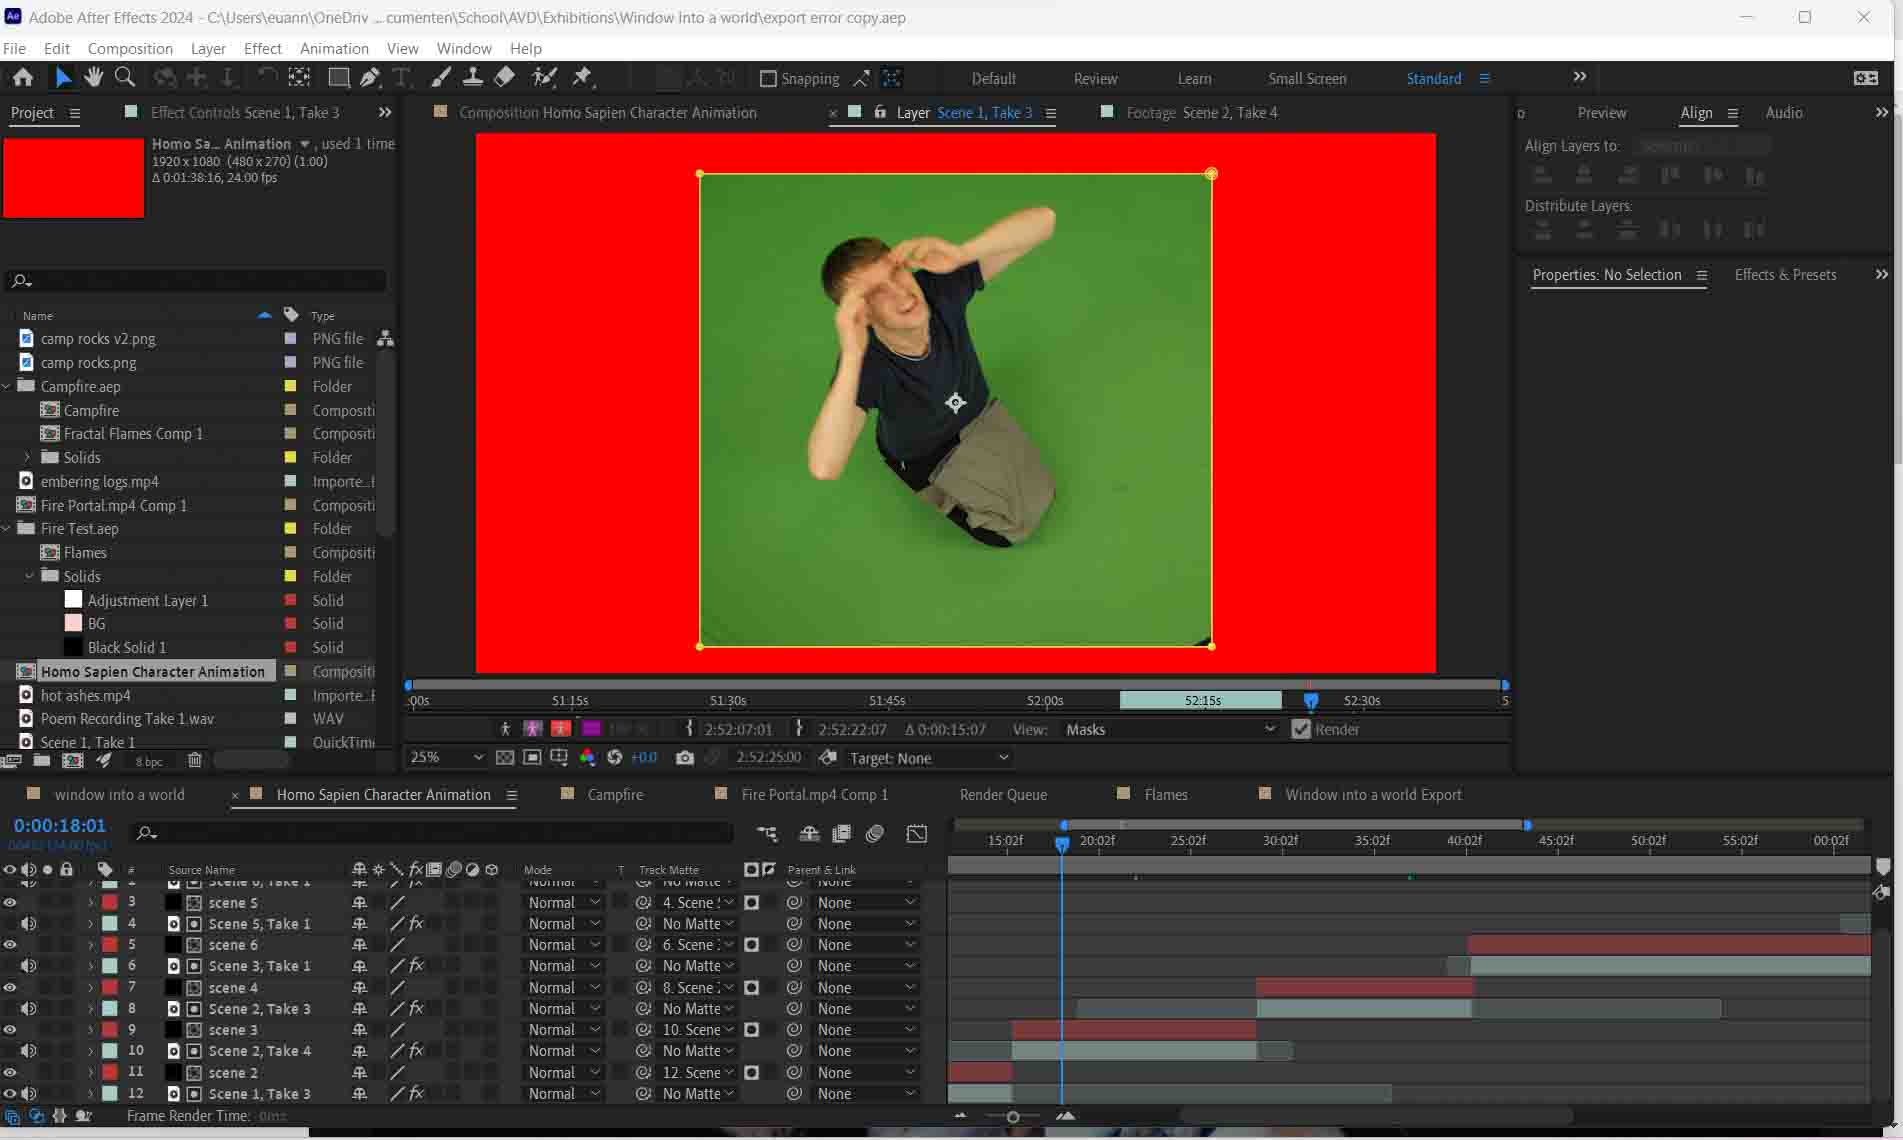Collapse the Fire Test.aep folder
Viewport: 1903px width, 1140px height.
(x=8, y=529)
